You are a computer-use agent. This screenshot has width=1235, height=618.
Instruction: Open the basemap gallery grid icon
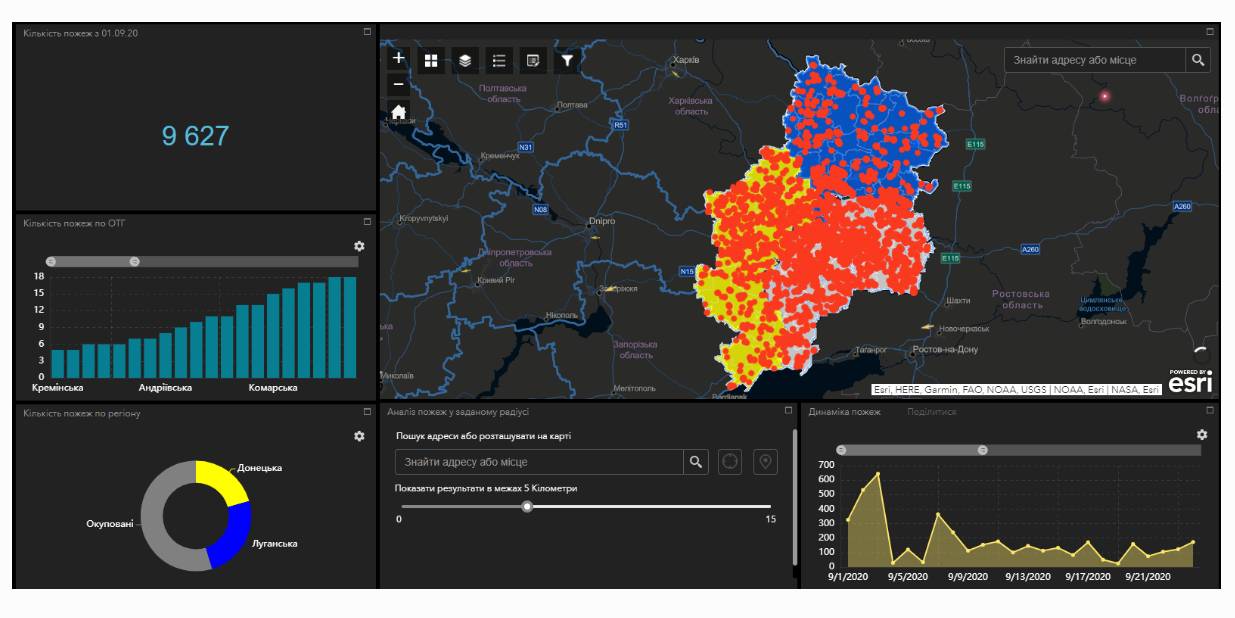[431, 61]
